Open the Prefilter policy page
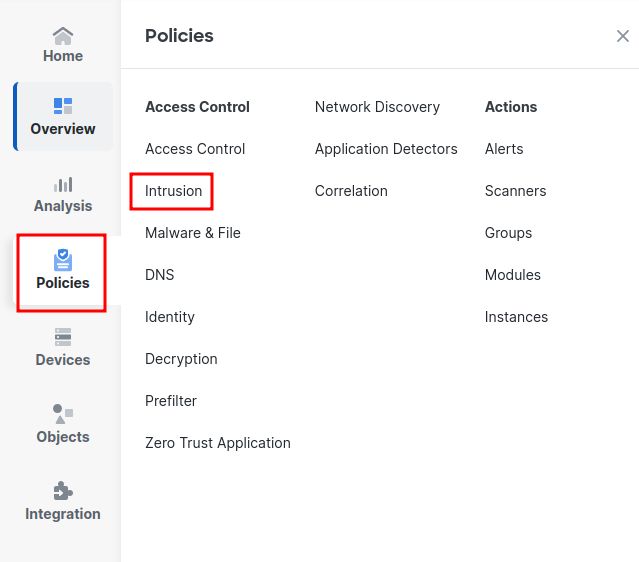The width and height of the screenshot is (639, 562). pyautogui.click(x=171, y=401)
